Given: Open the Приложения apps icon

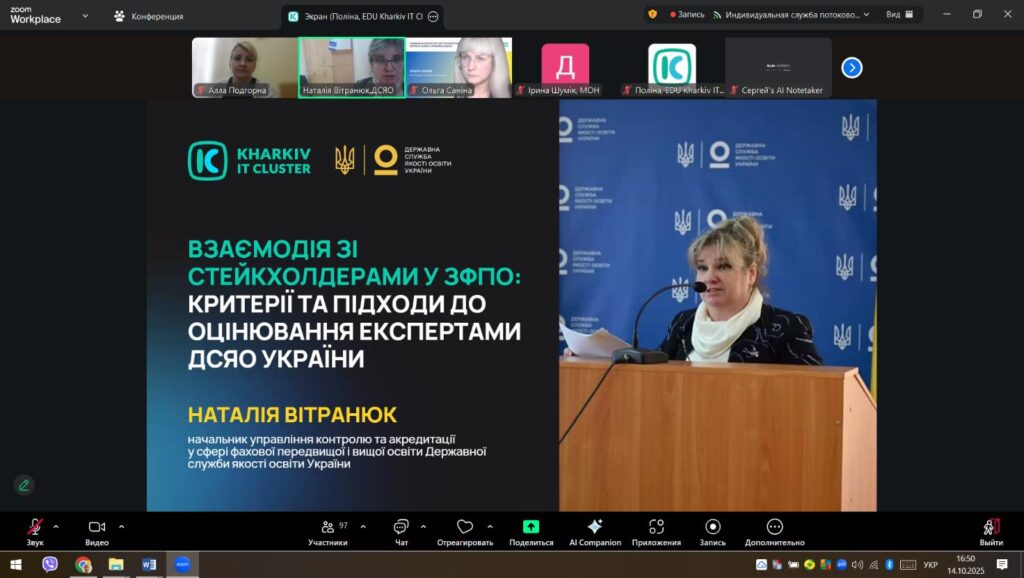Looking at the screenshot, I should point(656,527).
